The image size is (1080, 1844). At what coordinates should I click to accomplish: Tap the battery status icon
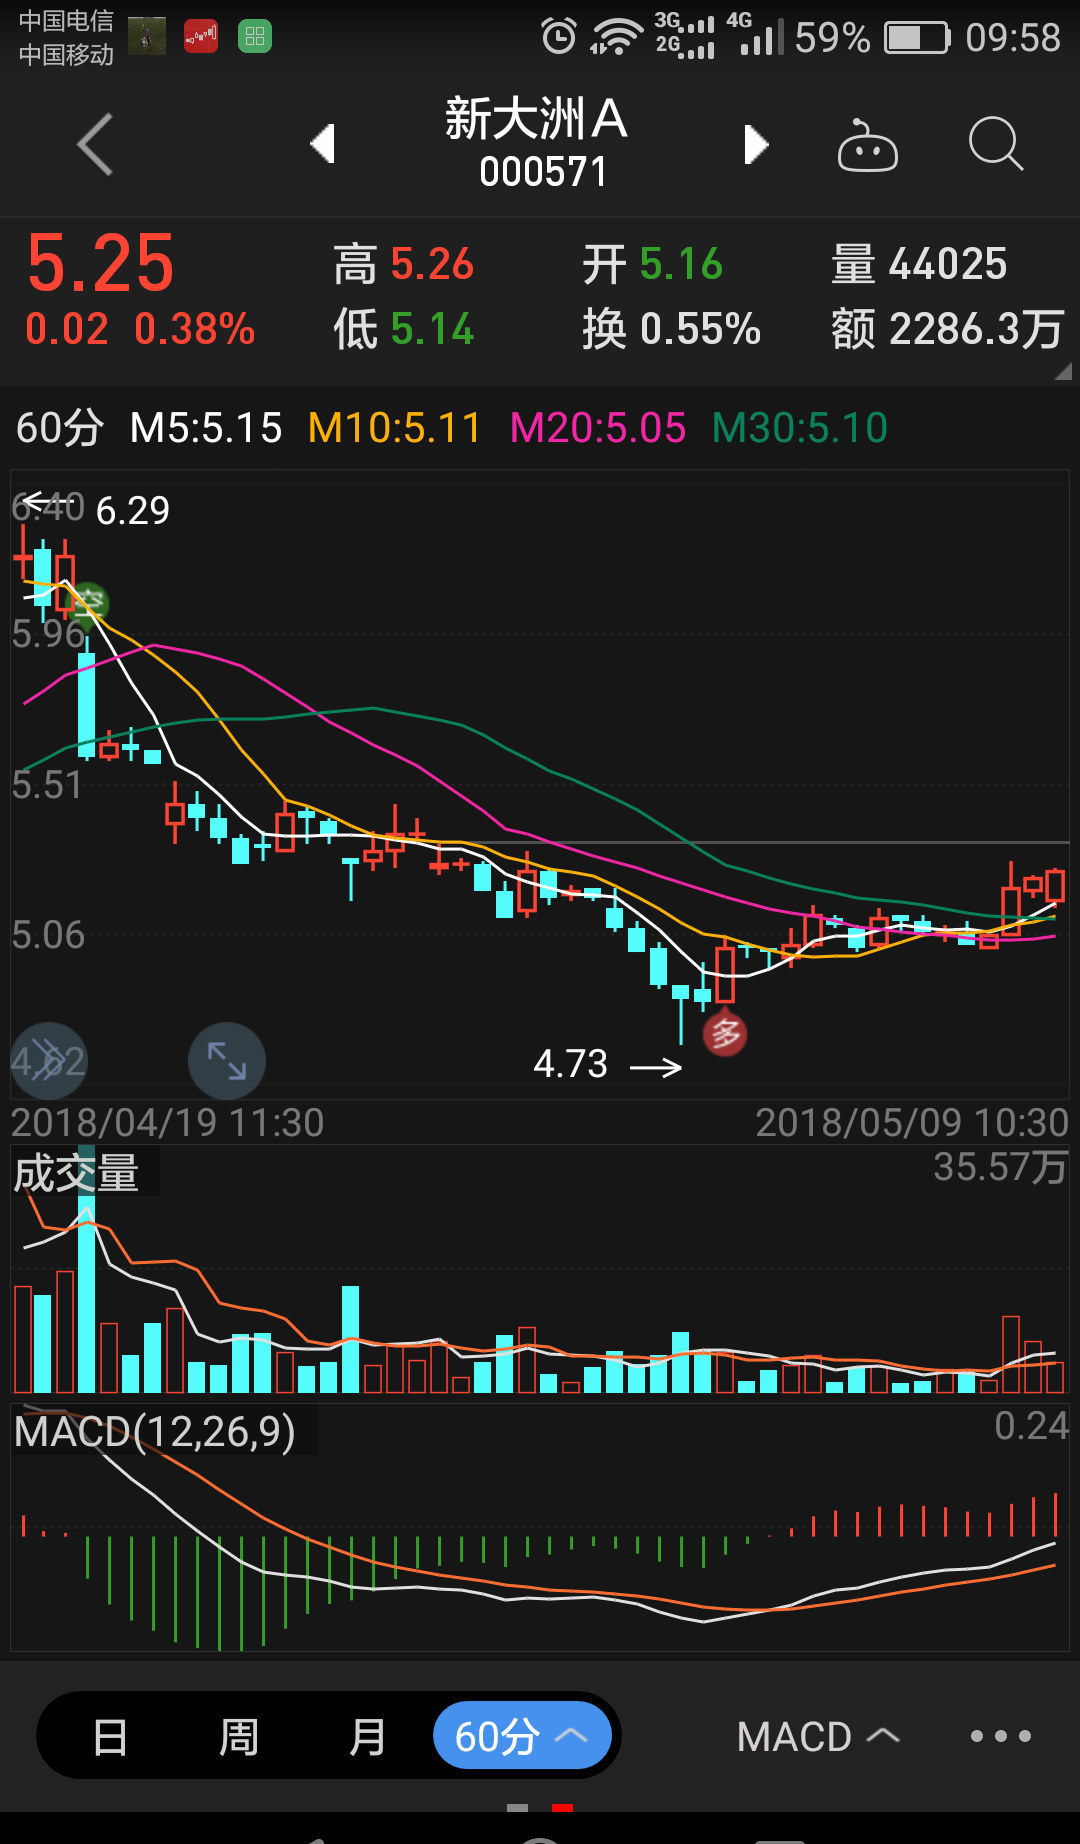pos(917,38)
